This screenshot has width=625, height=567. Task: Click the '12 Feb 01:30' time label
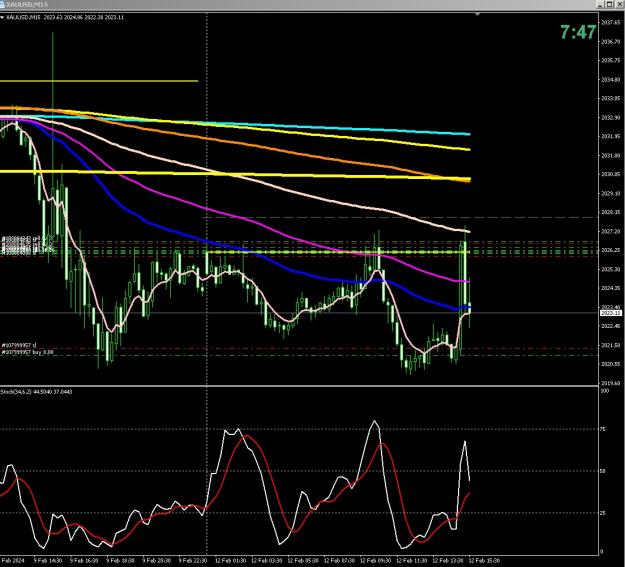tap(230, 561)
